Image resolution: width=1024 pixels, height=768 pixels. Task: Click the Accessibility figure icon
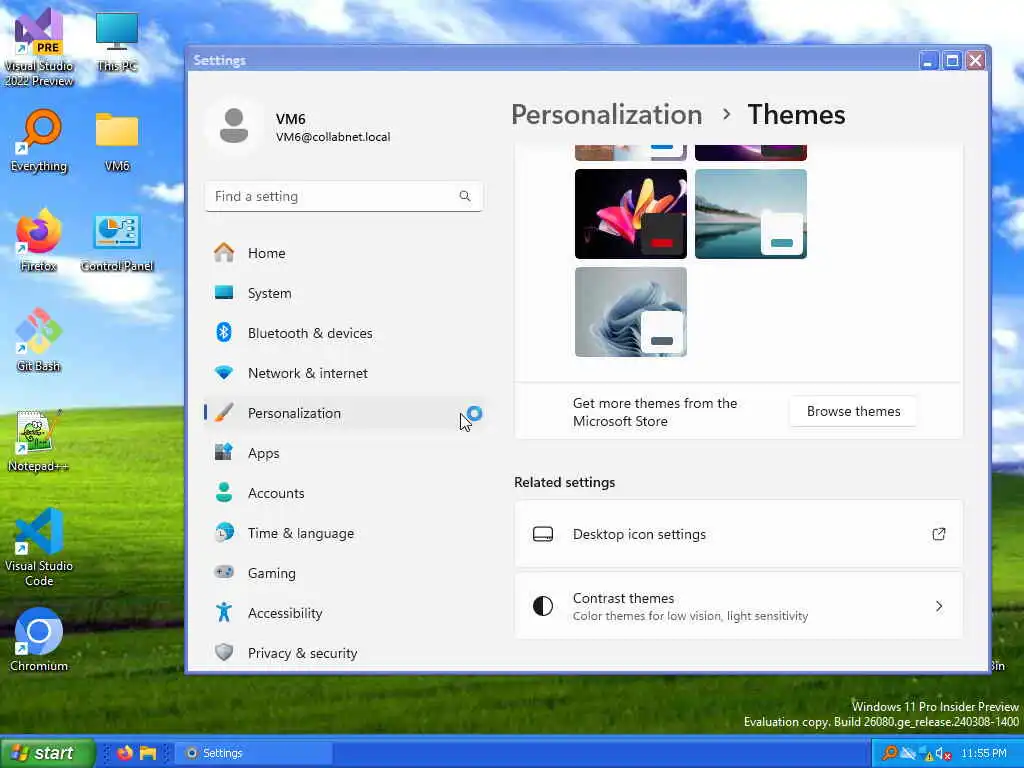pos(224,612)
